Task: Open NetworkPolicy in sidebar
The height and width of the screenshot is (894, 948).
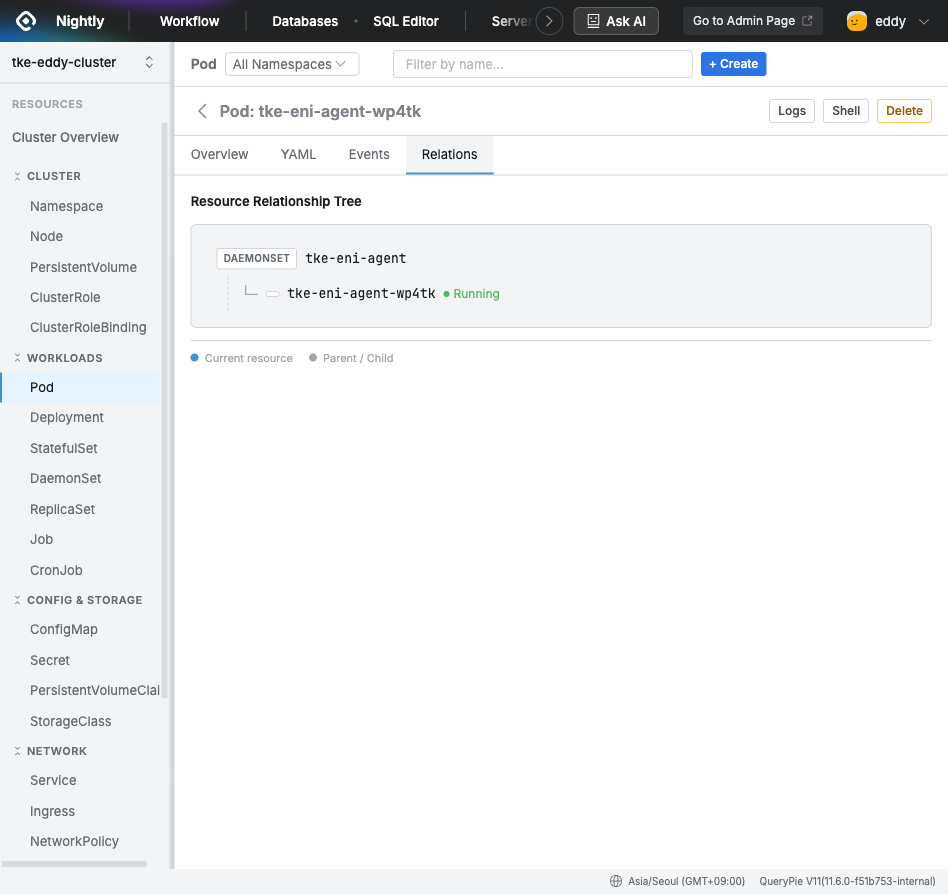Action: 74,842
